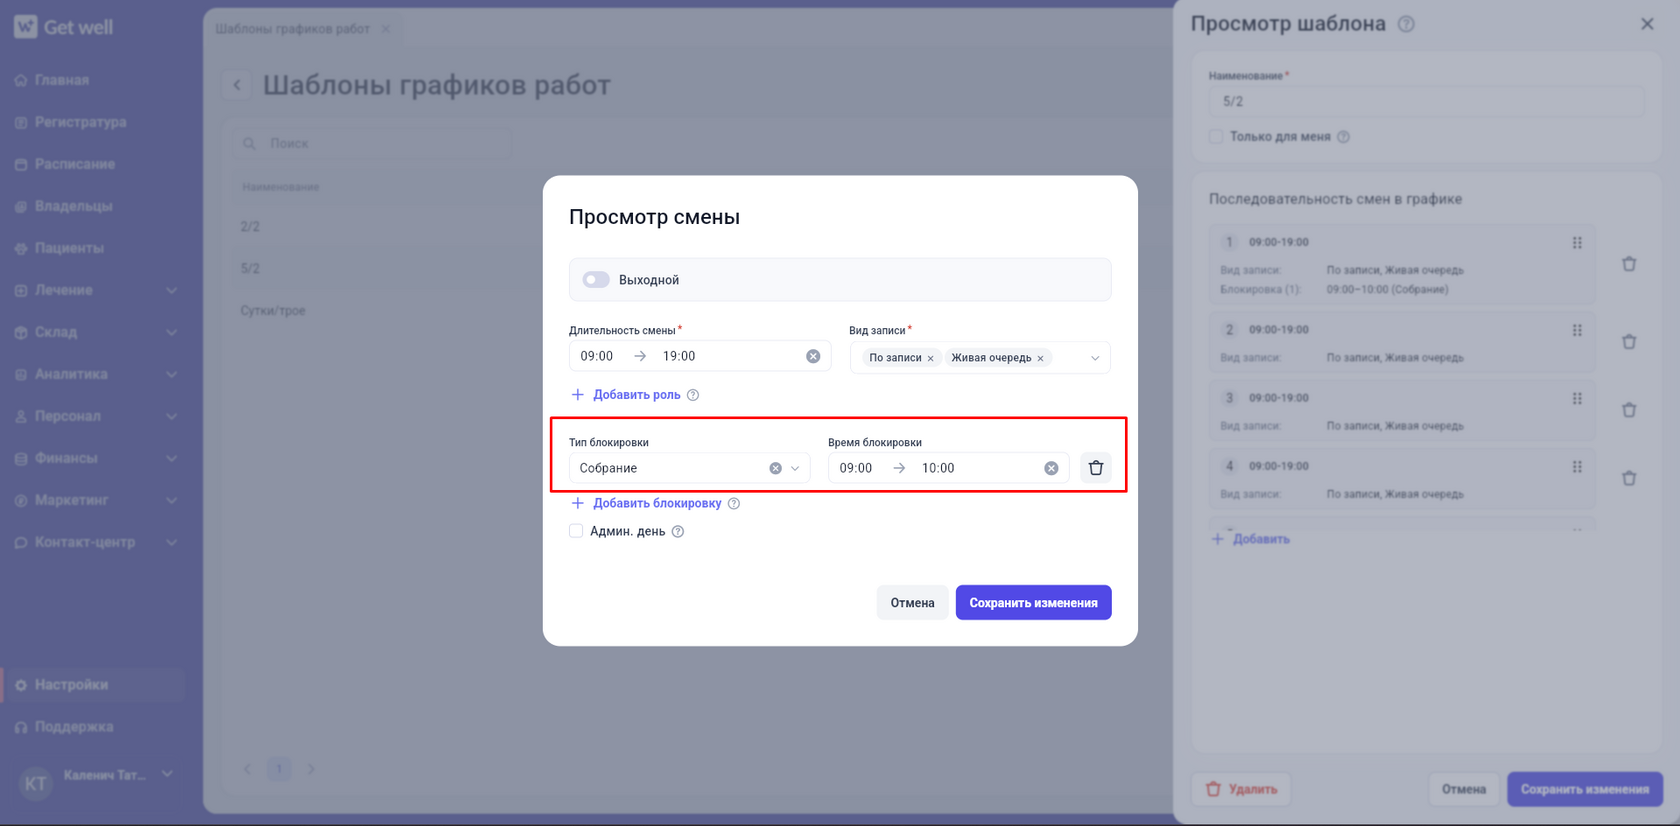Show help for Добавить блокировку
The height and width of the screenshot is (826, 1680).
point(734,503)
